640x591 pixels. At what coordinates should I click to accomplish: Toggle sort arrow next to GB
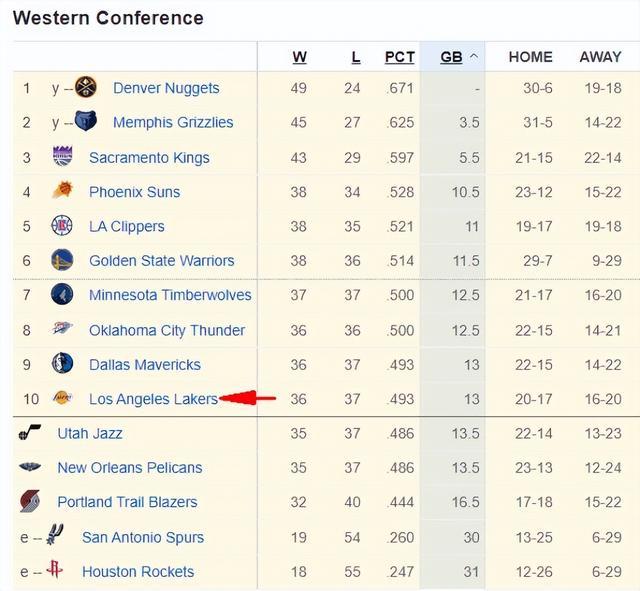point(473,56)
